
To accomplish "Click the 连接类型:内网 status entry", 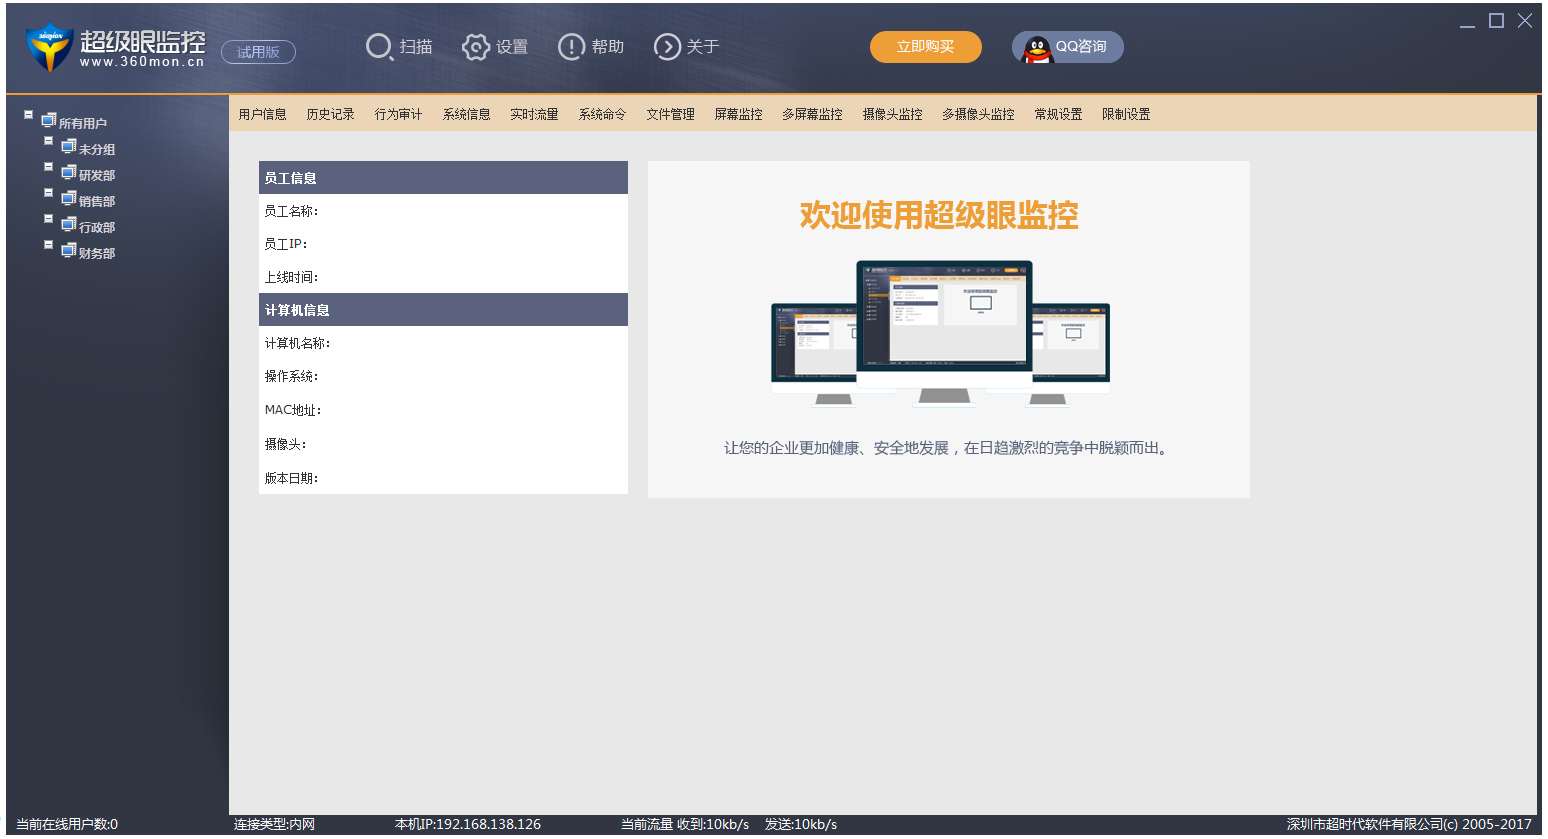I will click(x=275, y=825).
